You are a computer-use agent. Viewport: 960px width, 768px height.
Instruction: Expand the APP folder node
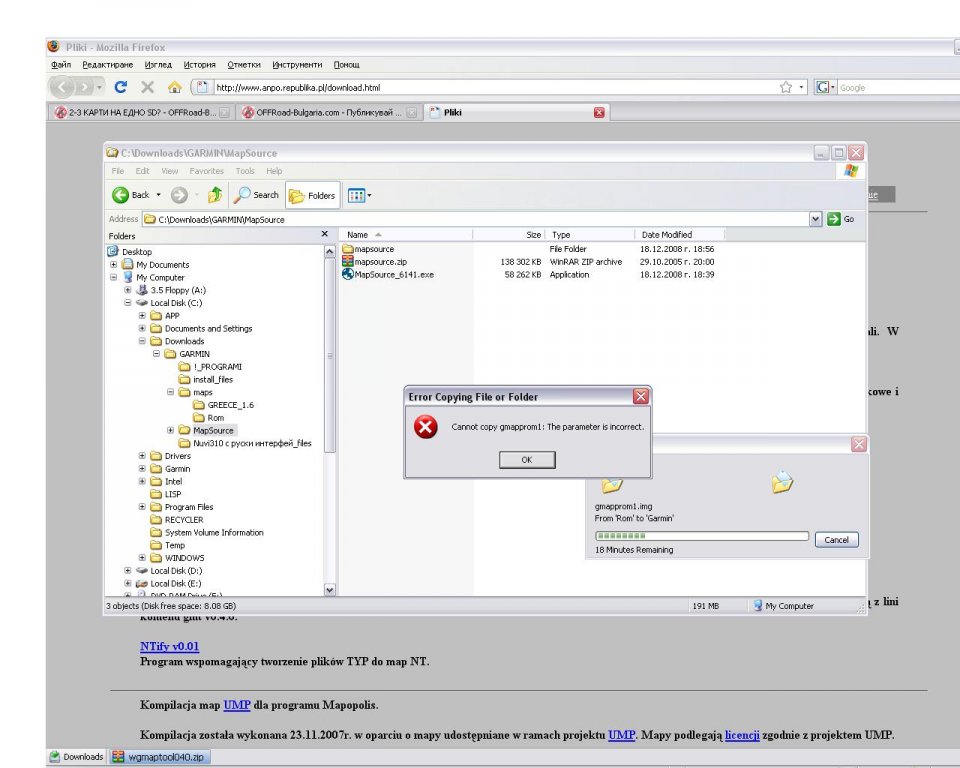click(x=142, y=315)
